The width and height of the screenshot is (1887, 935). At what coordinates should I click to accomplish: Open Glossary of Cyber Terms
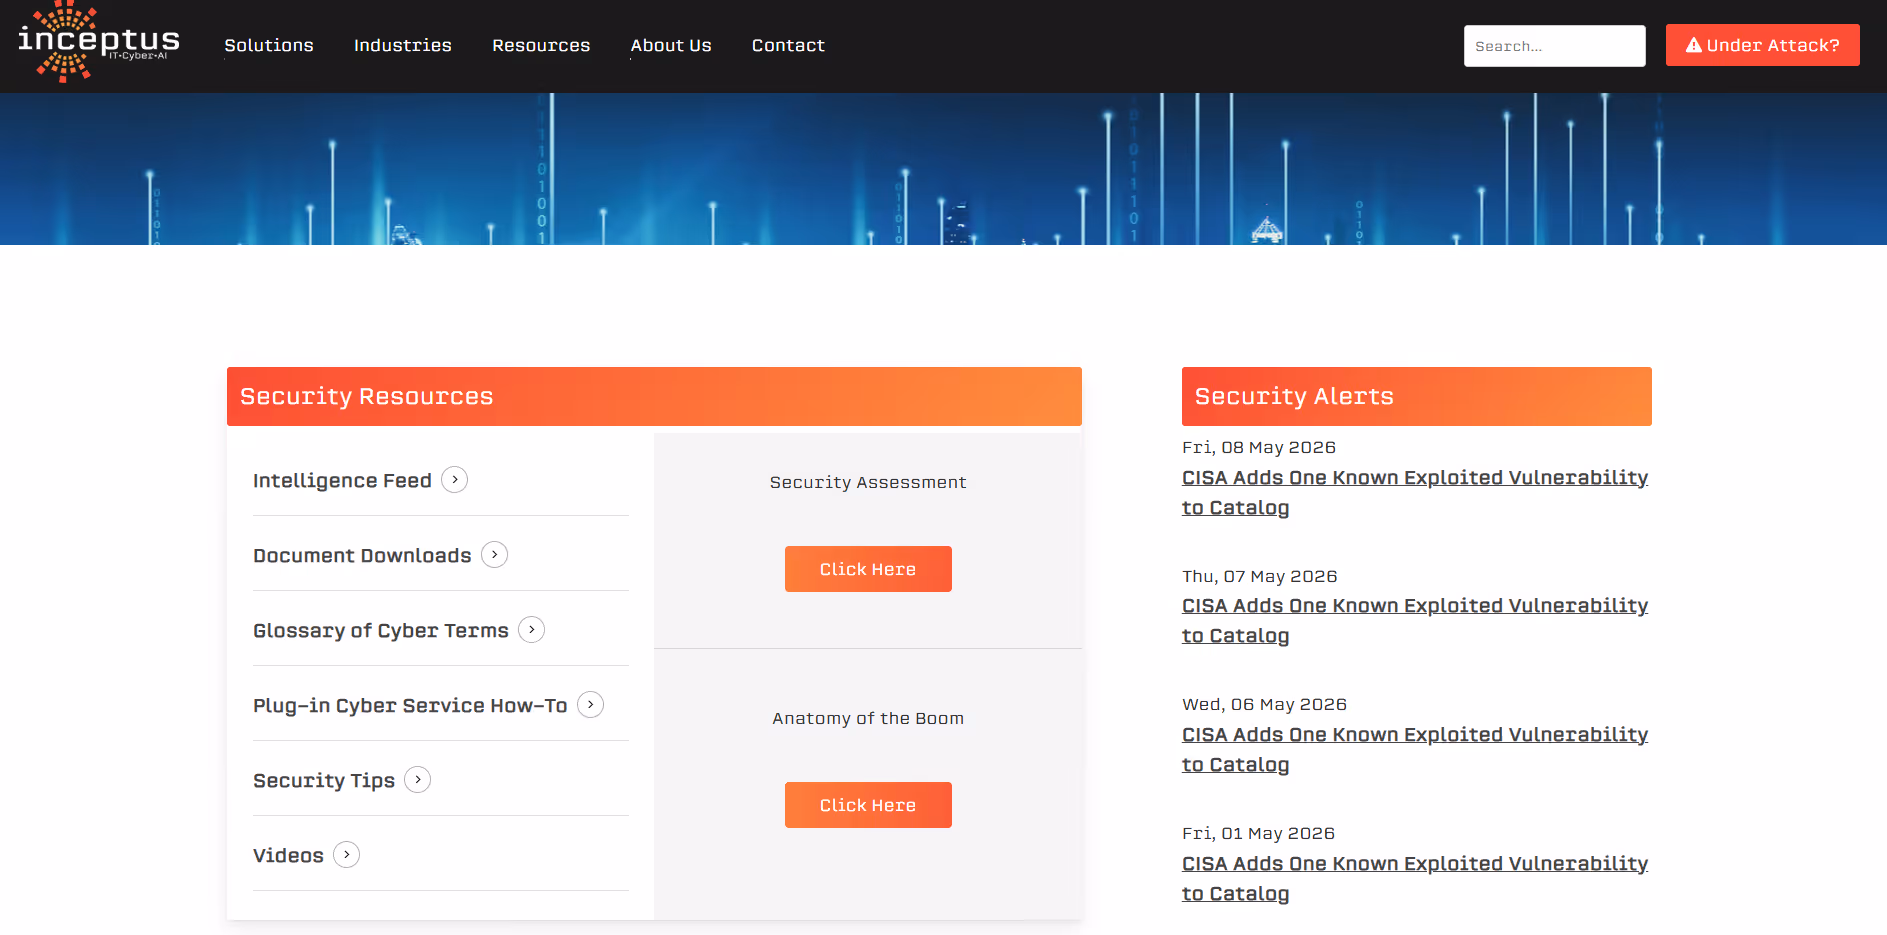[381, 631]
